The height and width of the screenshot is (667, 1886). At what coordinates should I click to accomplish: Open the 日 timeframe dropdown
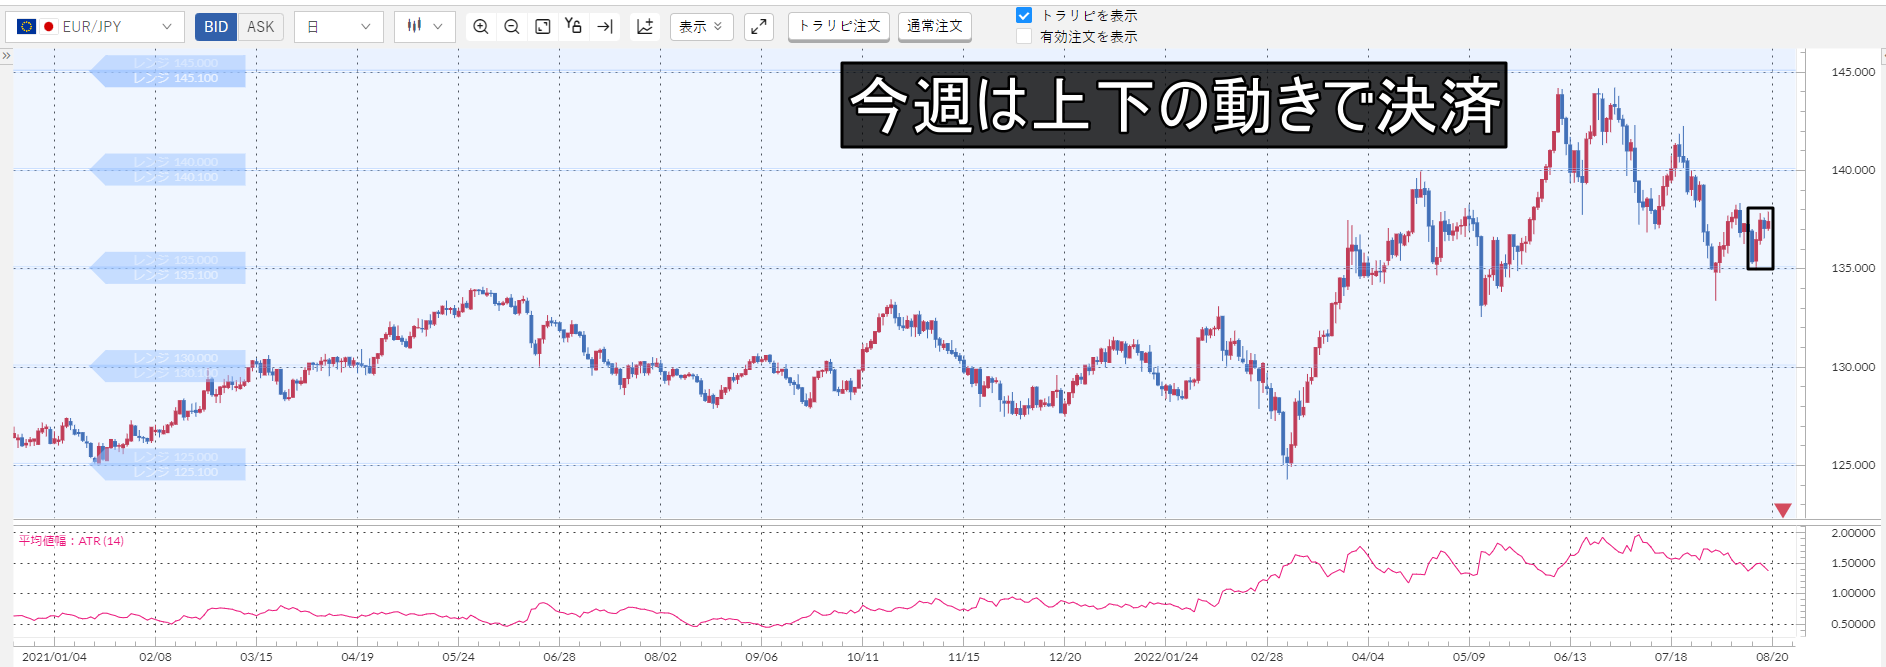tap(339, 27)
